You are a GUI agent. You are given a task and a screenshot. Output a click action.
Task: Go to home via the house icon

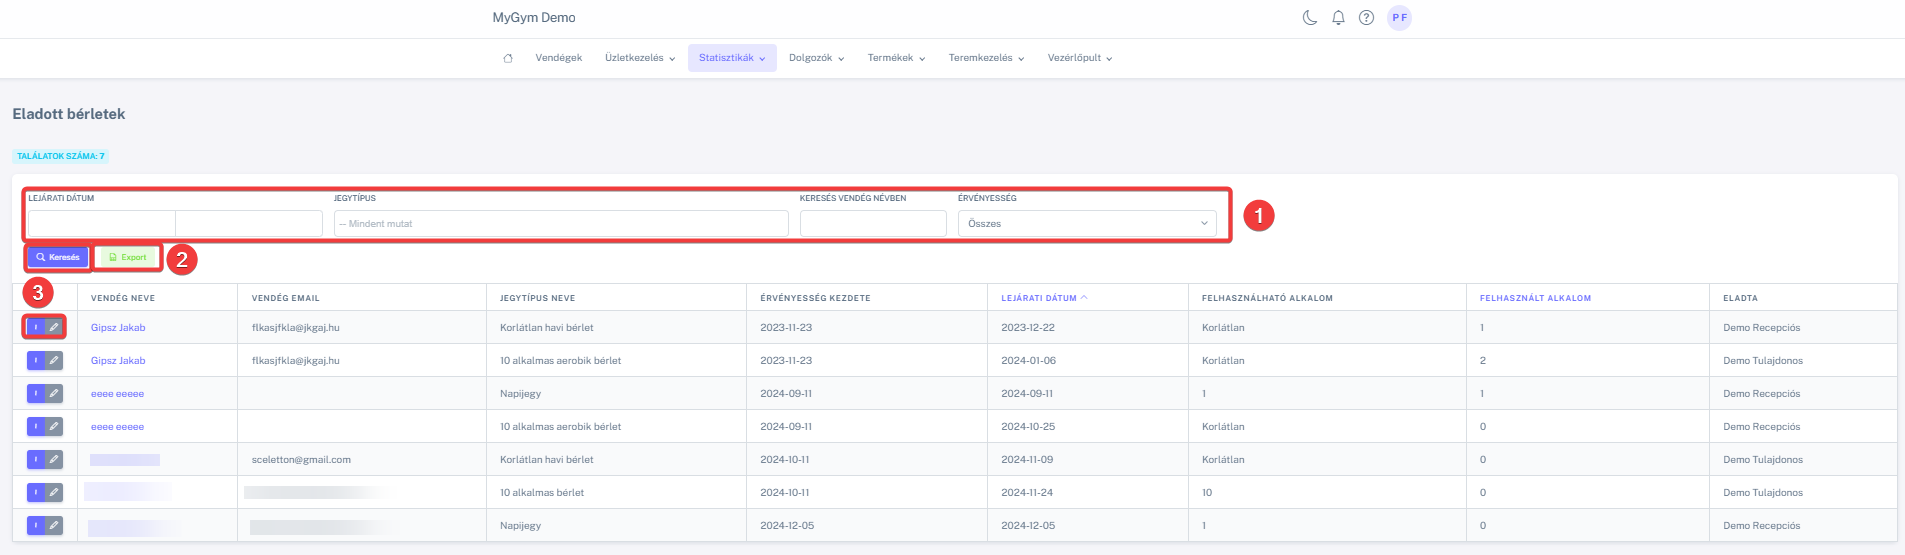508,58
